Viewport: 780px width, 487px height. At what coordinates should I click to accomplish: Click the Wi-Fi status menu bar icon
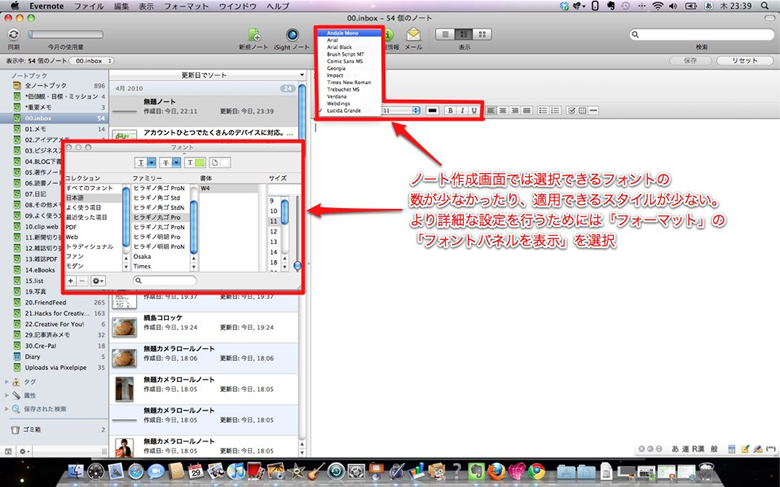[x=658, y=6]
